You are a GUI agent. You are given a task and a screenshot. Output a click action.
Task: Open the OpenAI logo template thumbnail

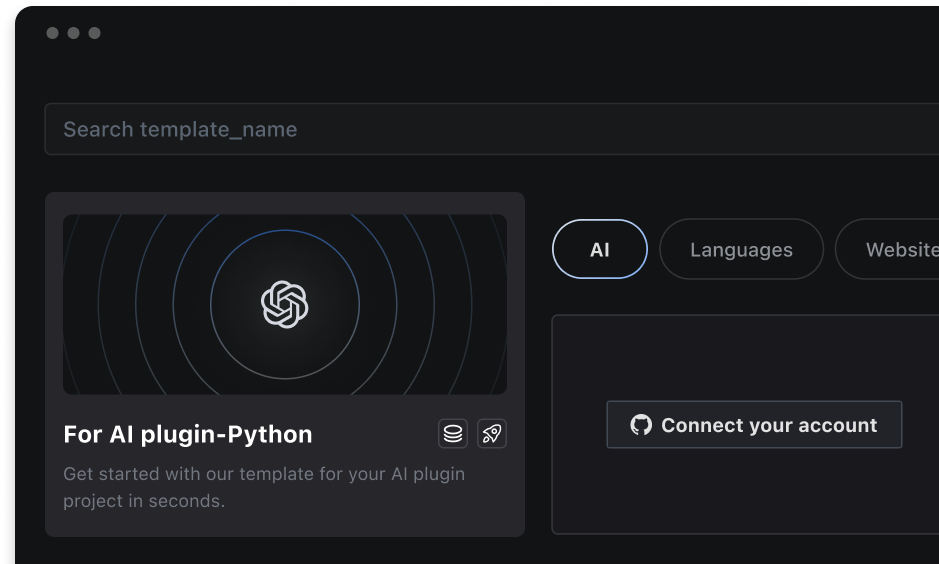(x=285, y=304)
